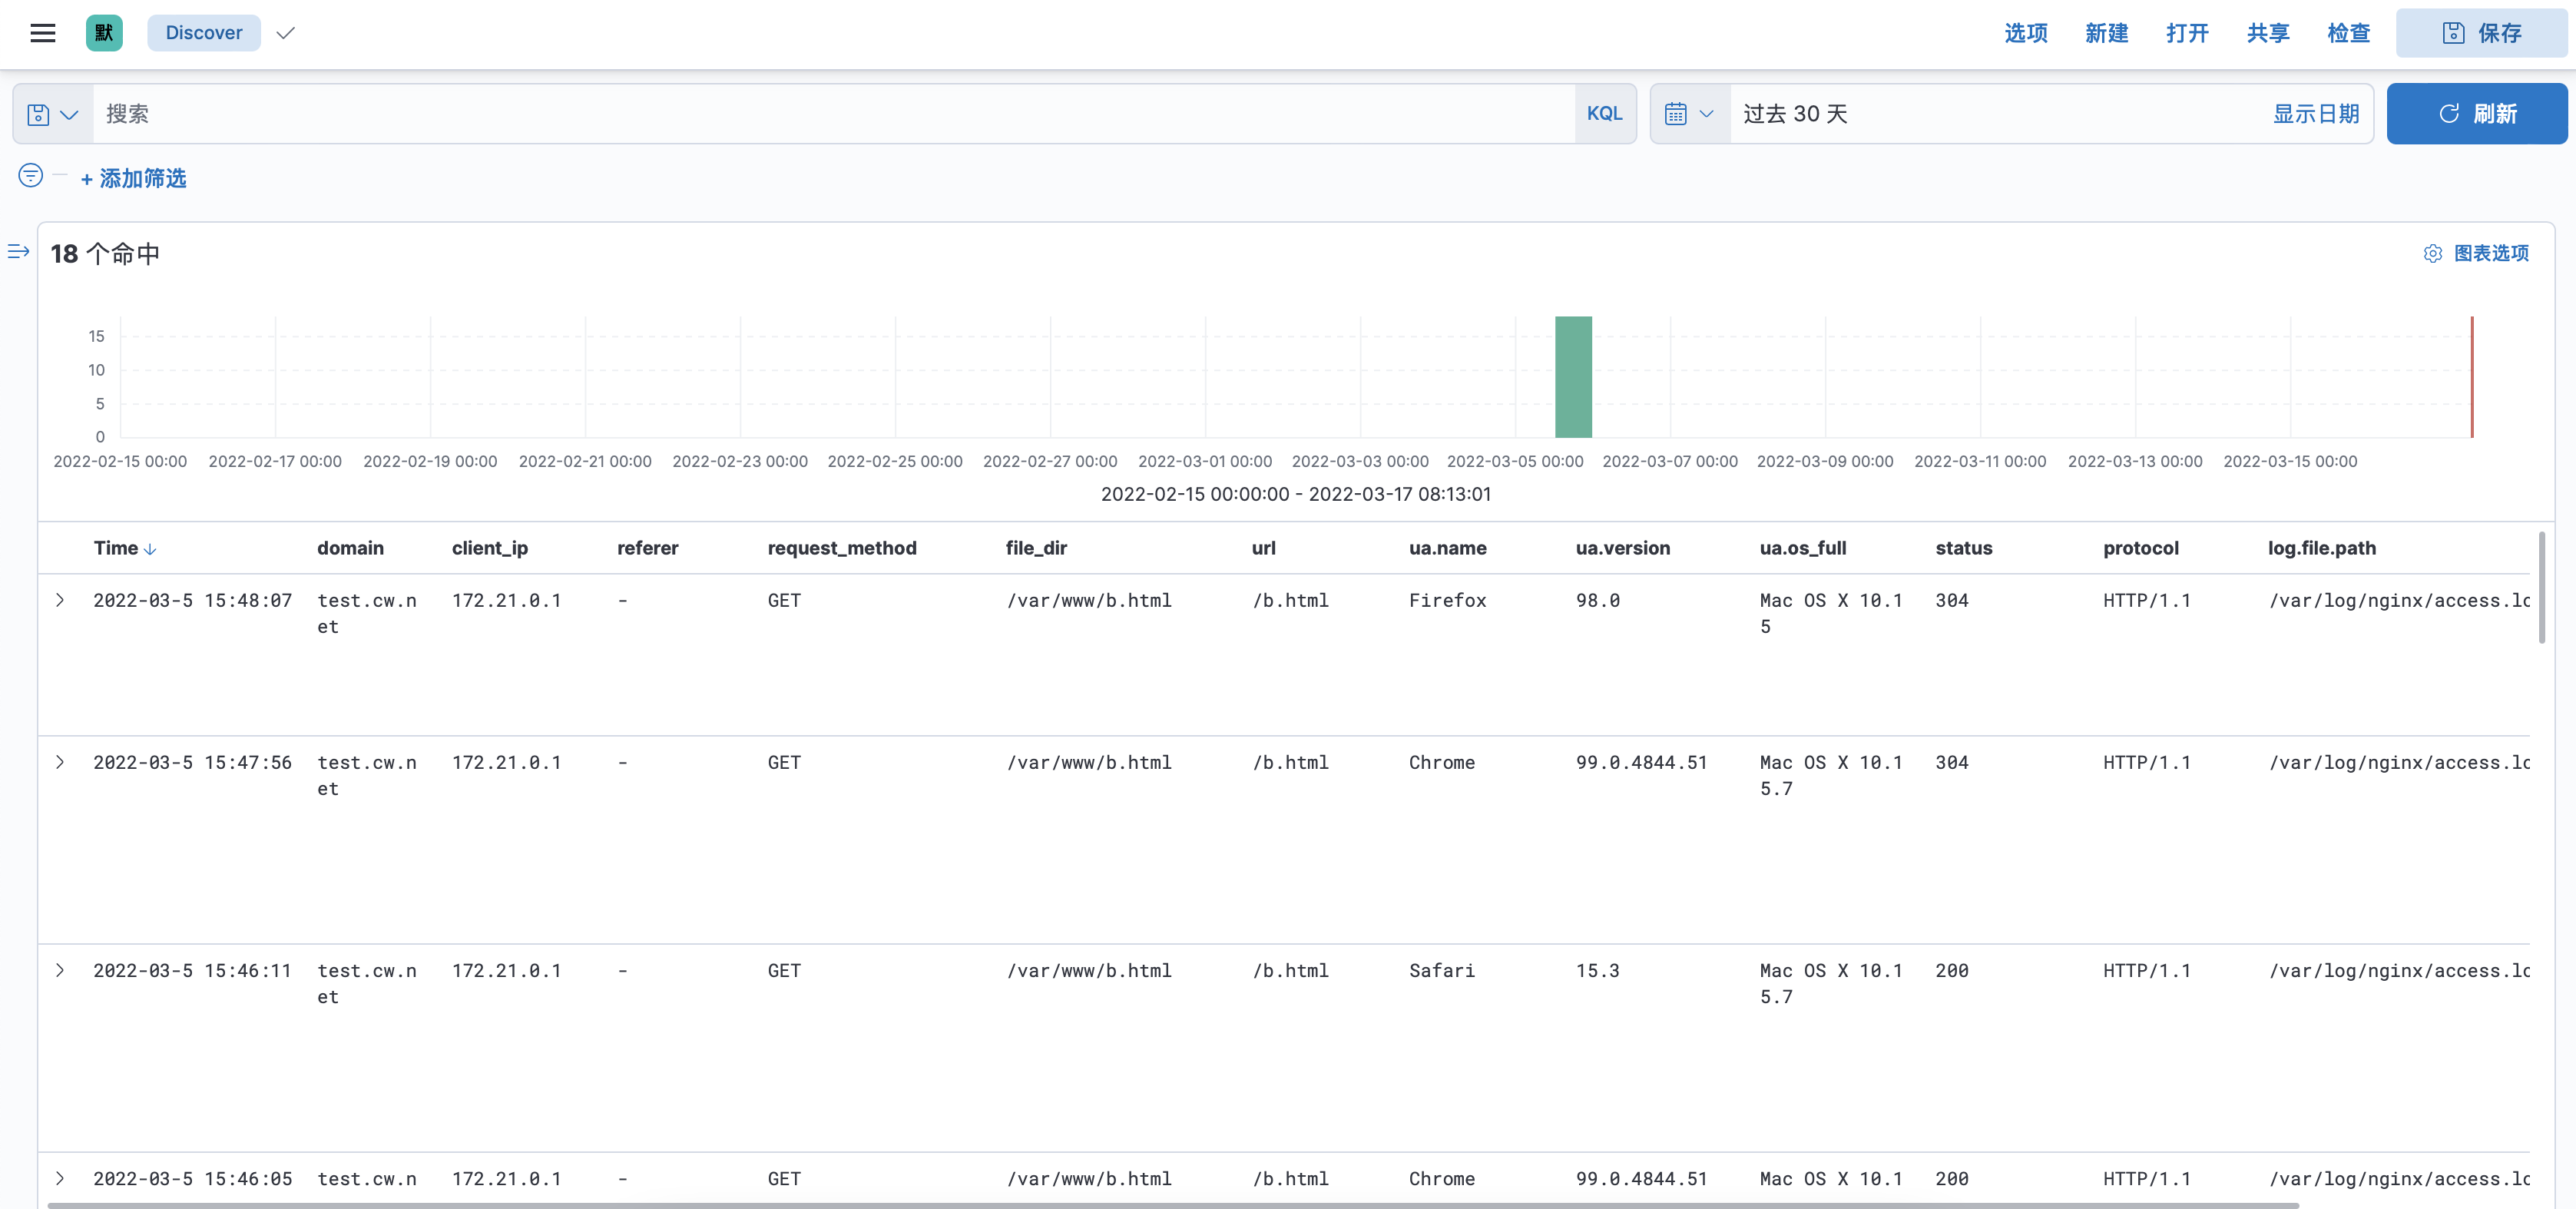Screen dimensions: 2576x1209
Task: Click the client_ip column header
Action: click(x=490, y=548)
